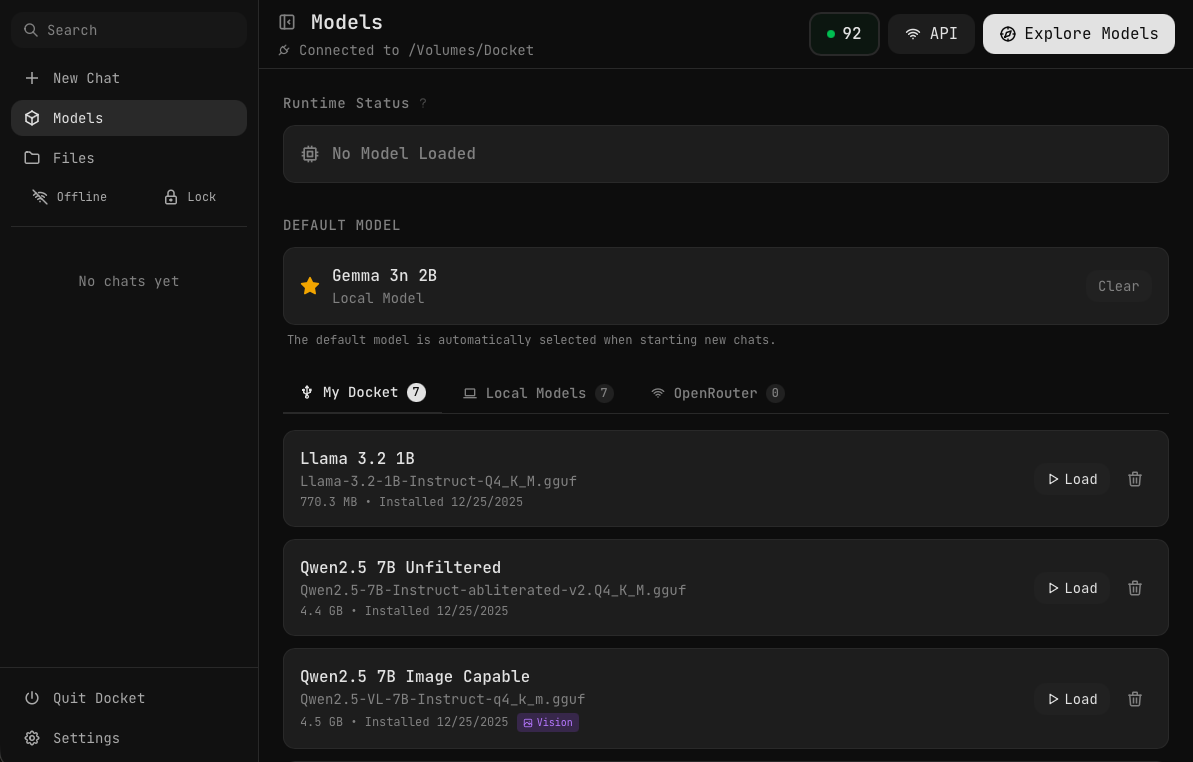Clear the default model Gemma 3n 2B
This screenshot has width=1193, height=762.
tap(1118, 286)
